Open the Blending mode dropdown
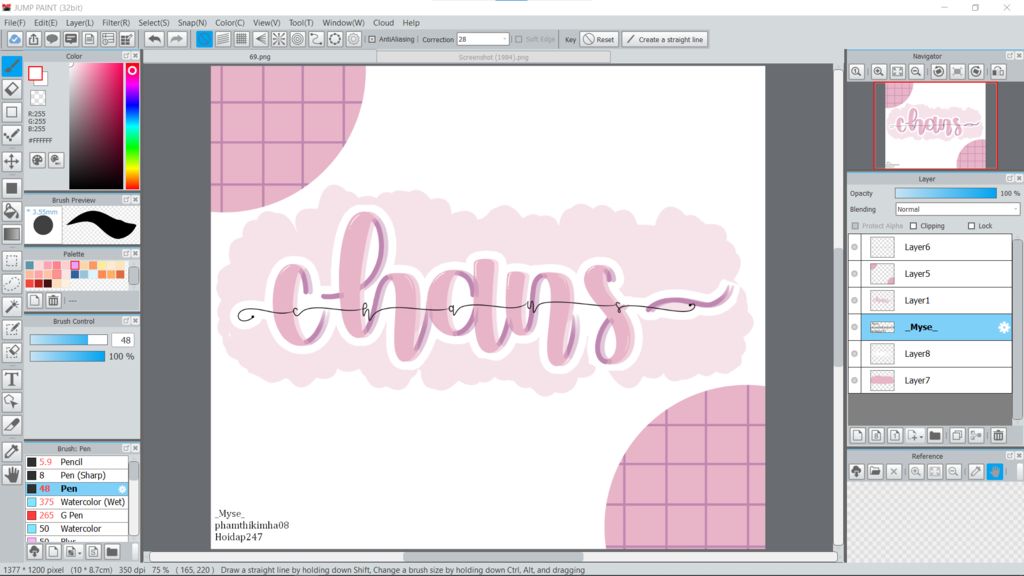Viewport: 1024px width, 576px height. point(957,209)
